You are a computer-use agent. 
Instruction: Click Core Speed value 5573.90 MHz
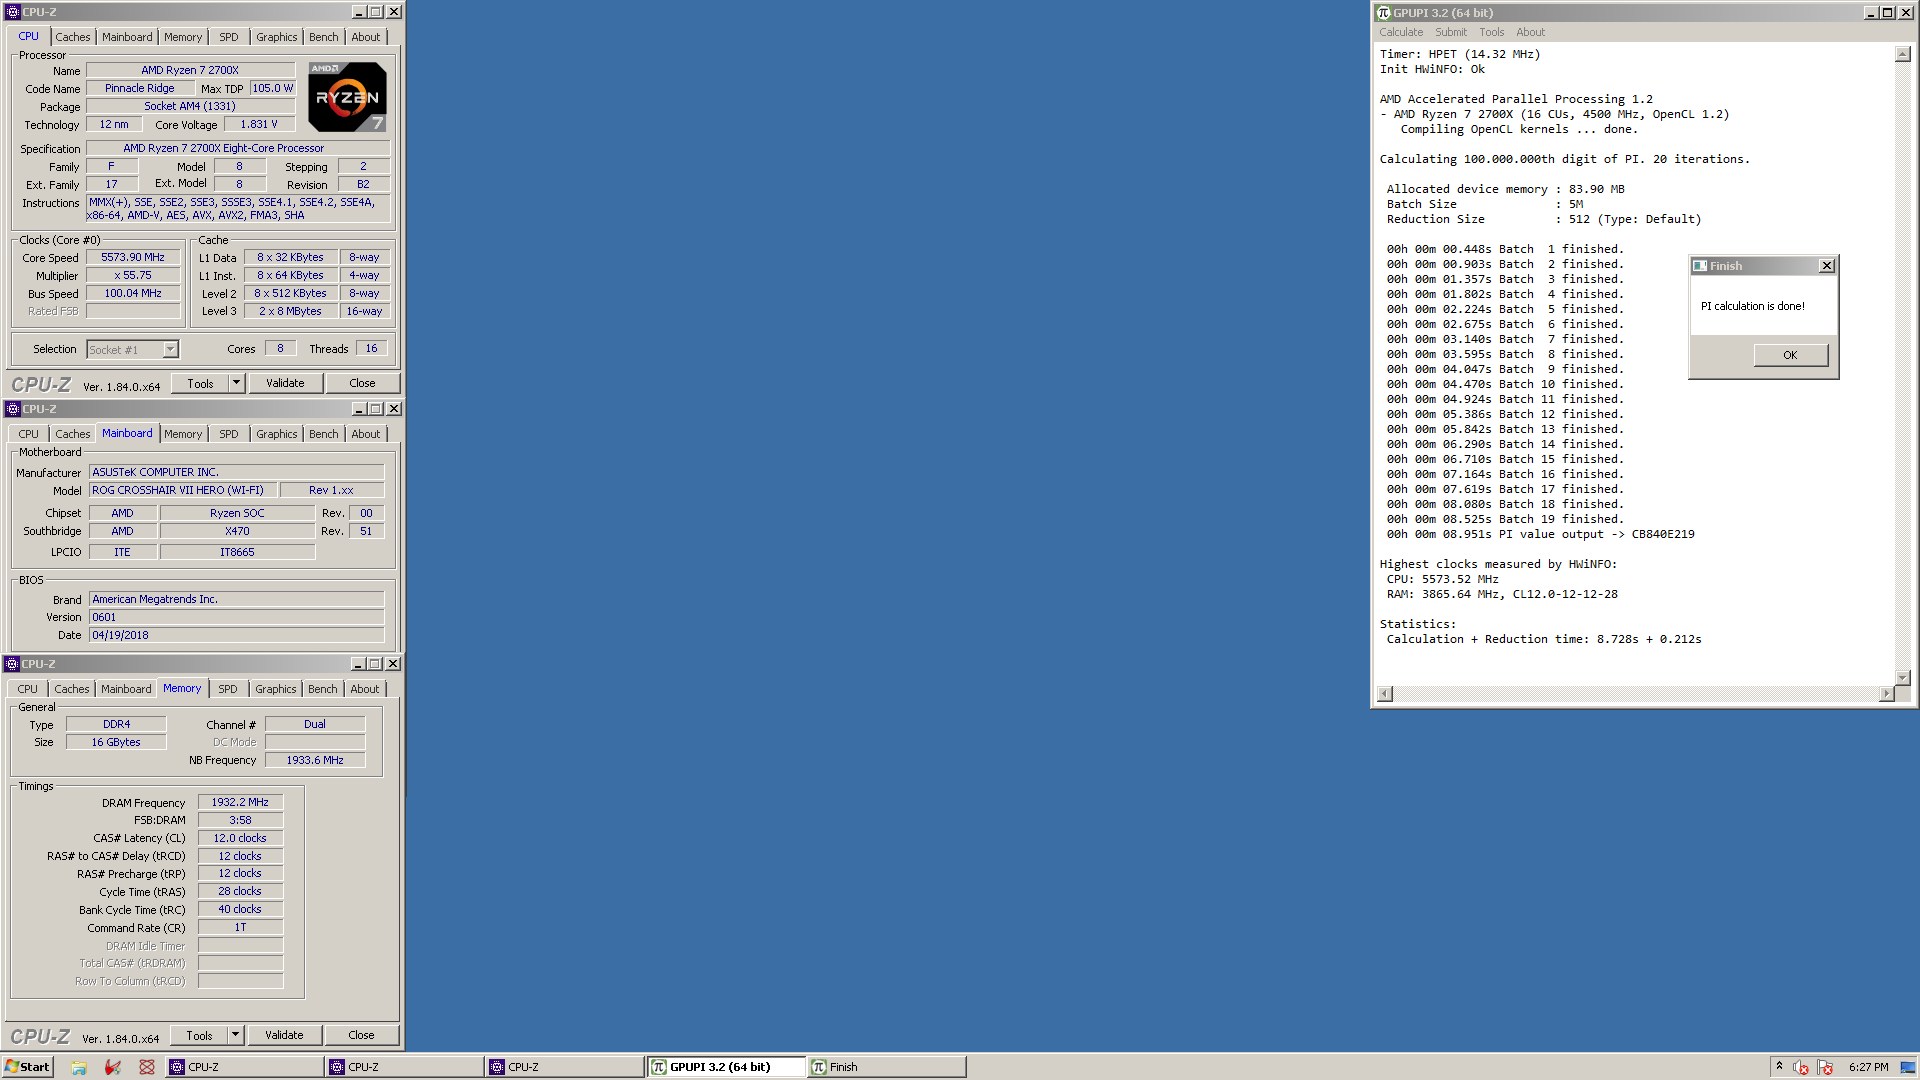point(133,257)
